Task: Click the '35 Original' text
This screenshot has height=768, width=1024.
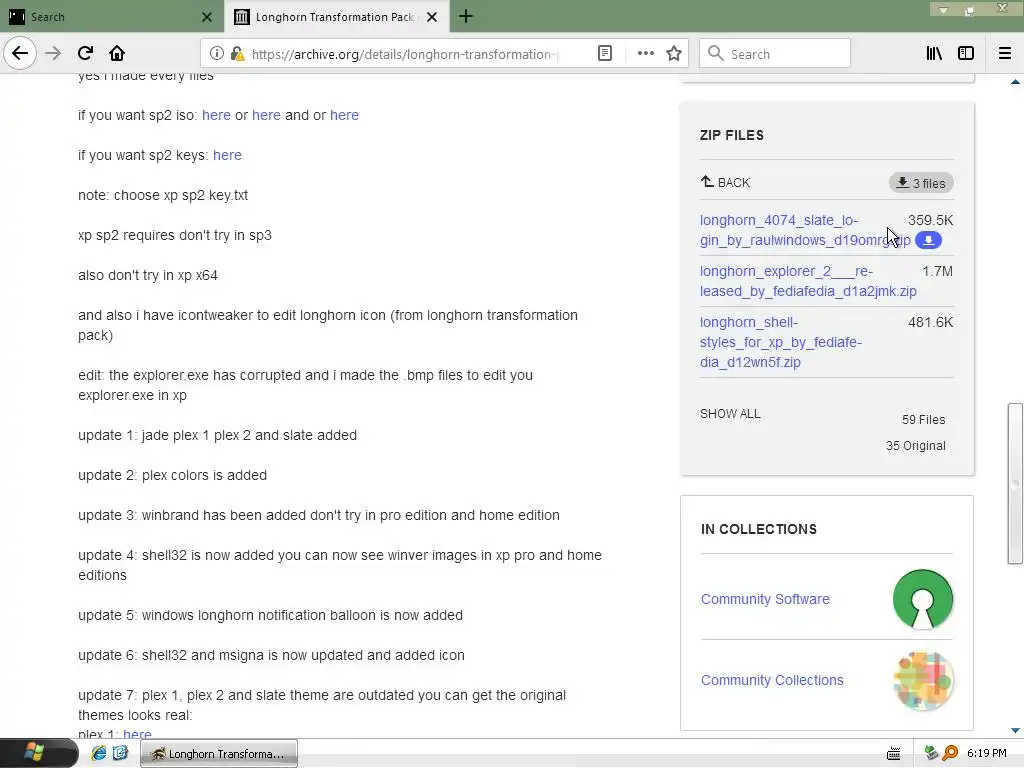Action: tap(916, 445)
